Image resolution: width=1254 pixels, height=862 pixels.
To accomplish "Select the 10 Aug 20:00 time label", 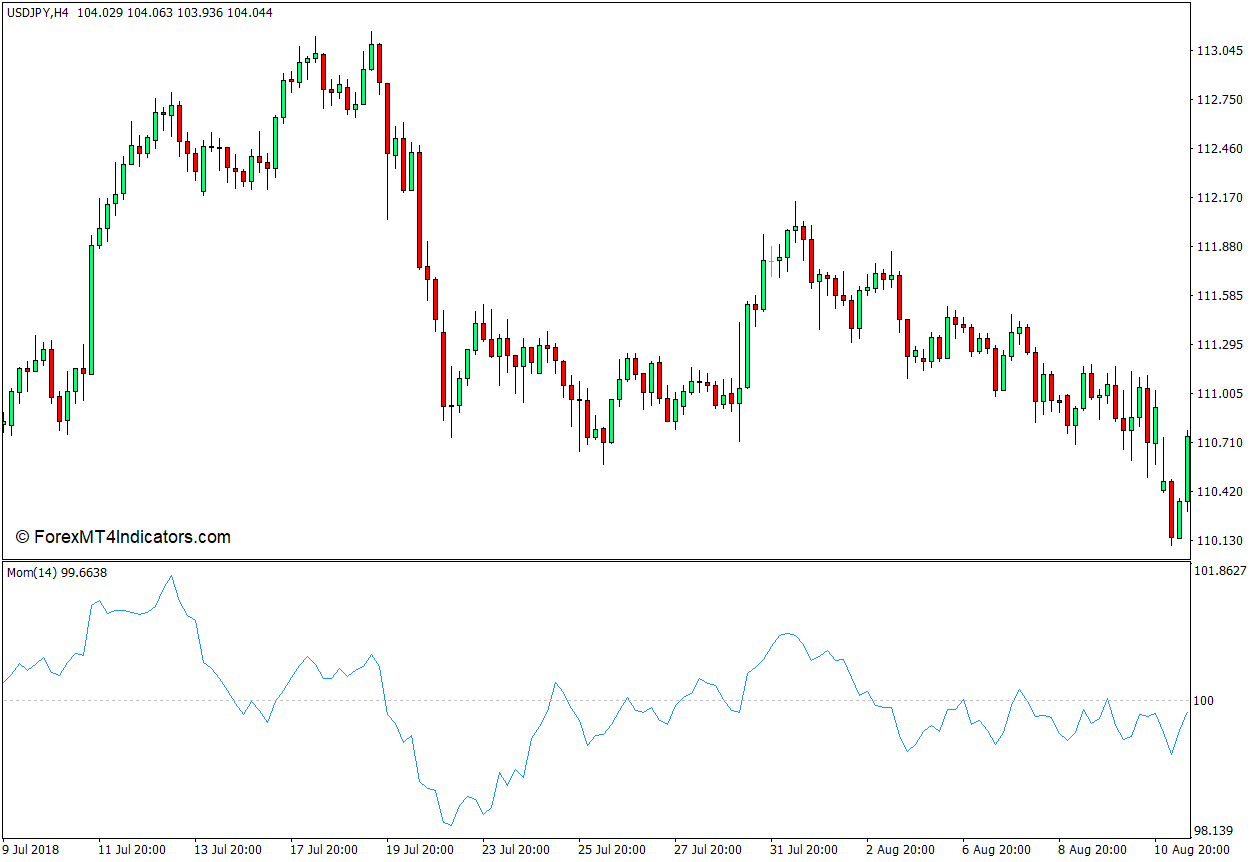I will pyautogui.click(x=1190, y=850).
